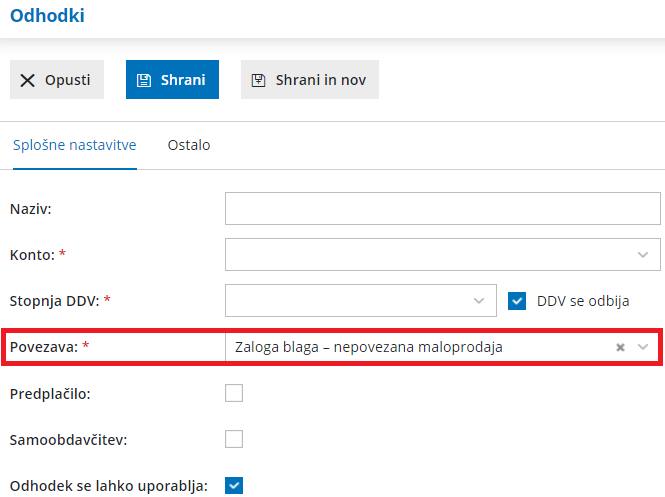This screenshot has width=665, height=497.
Task: Select the Splošne nastavitve tab
Action: [x=75, y=145]
